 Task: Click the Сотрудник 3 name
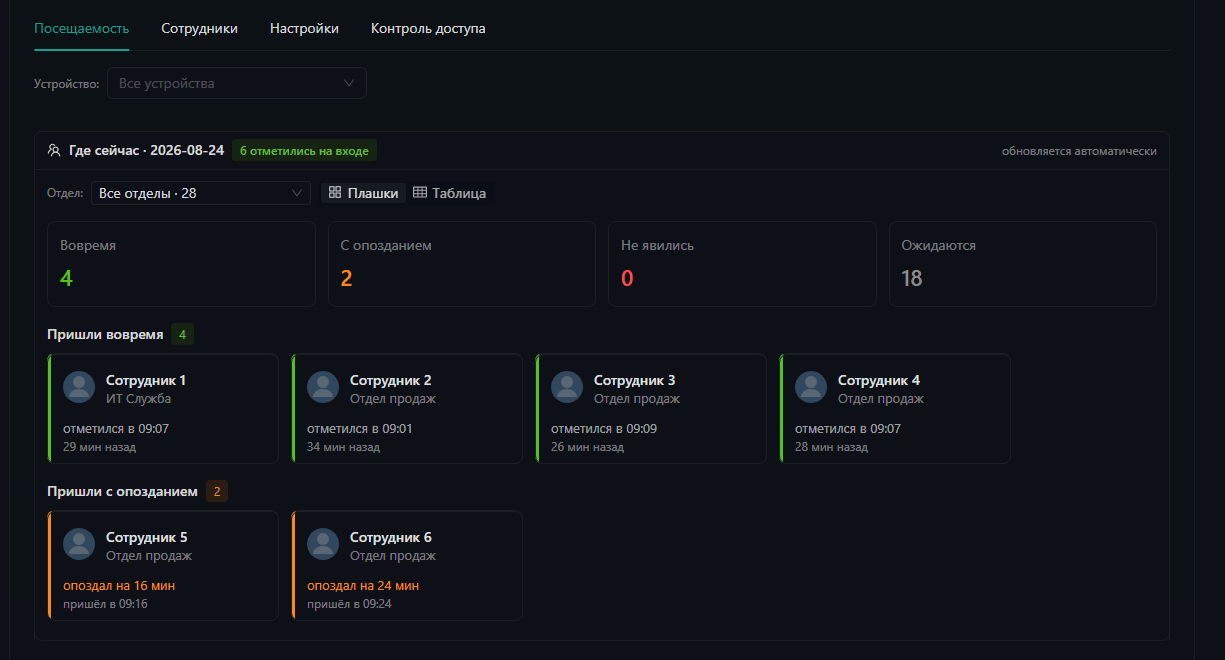[x=635, y=380]
